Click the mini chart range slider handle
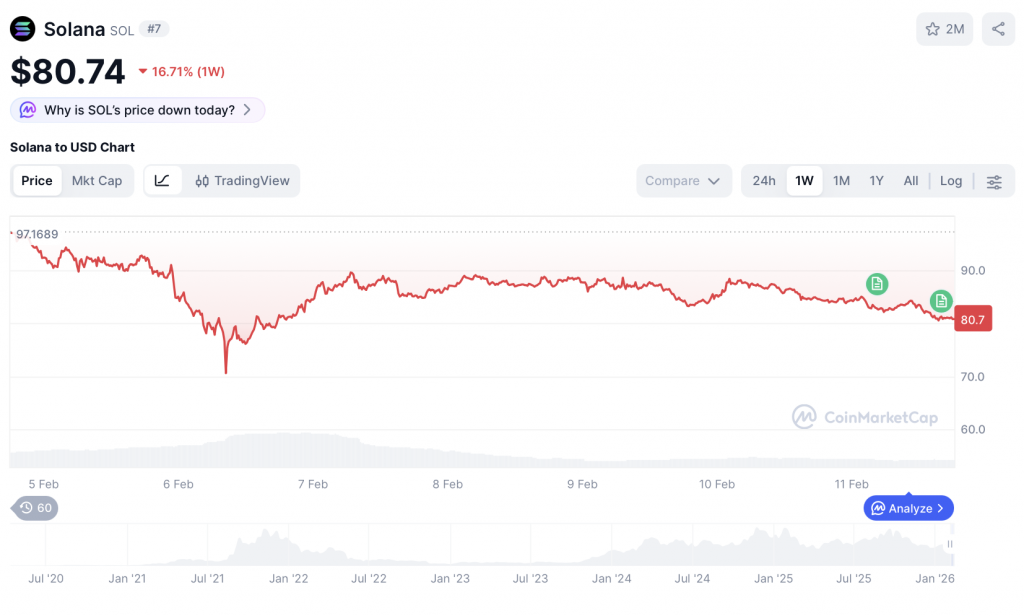1024x616 pixels. (950, 544)
